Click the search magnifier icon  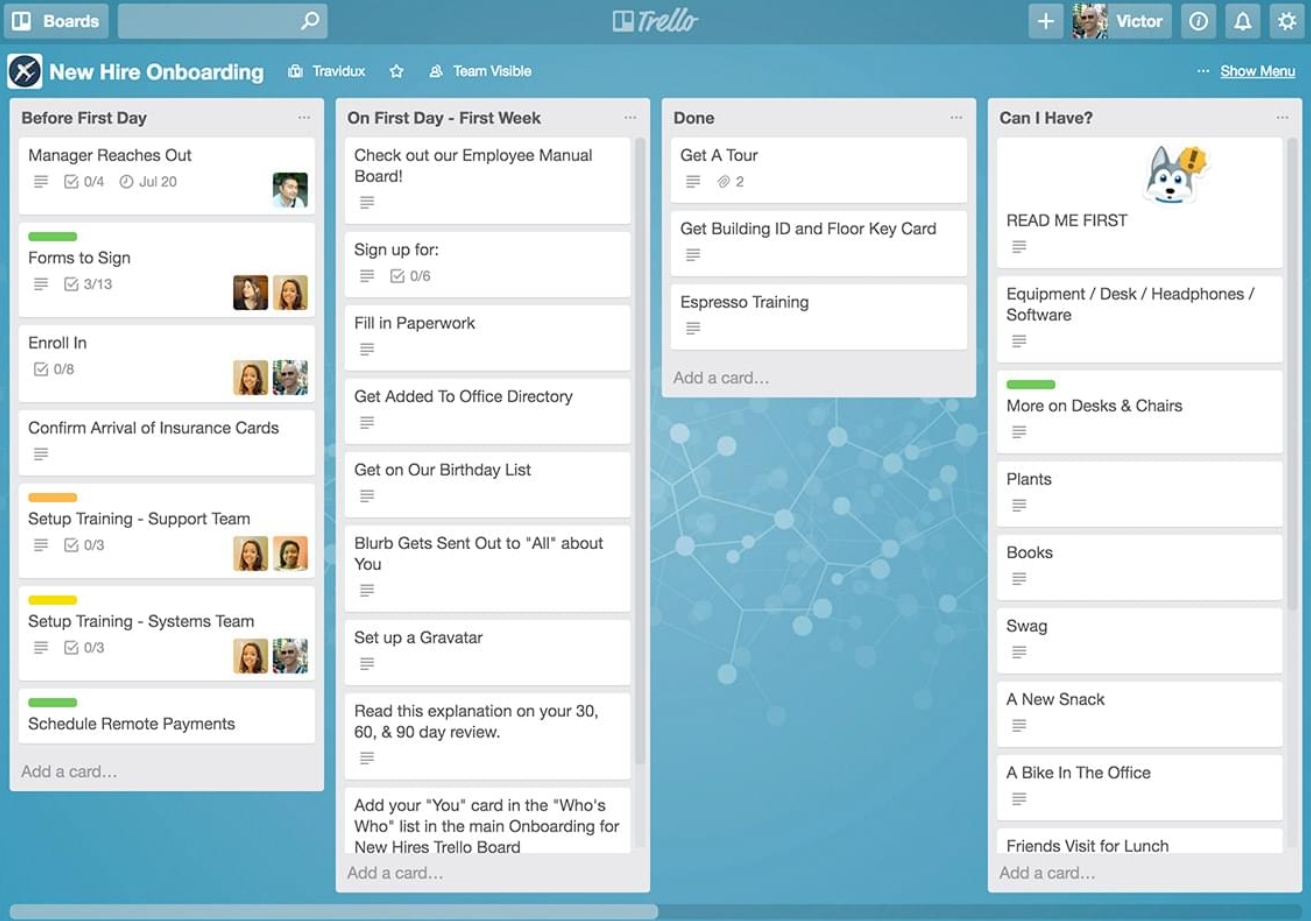click(x=310, y=21)
